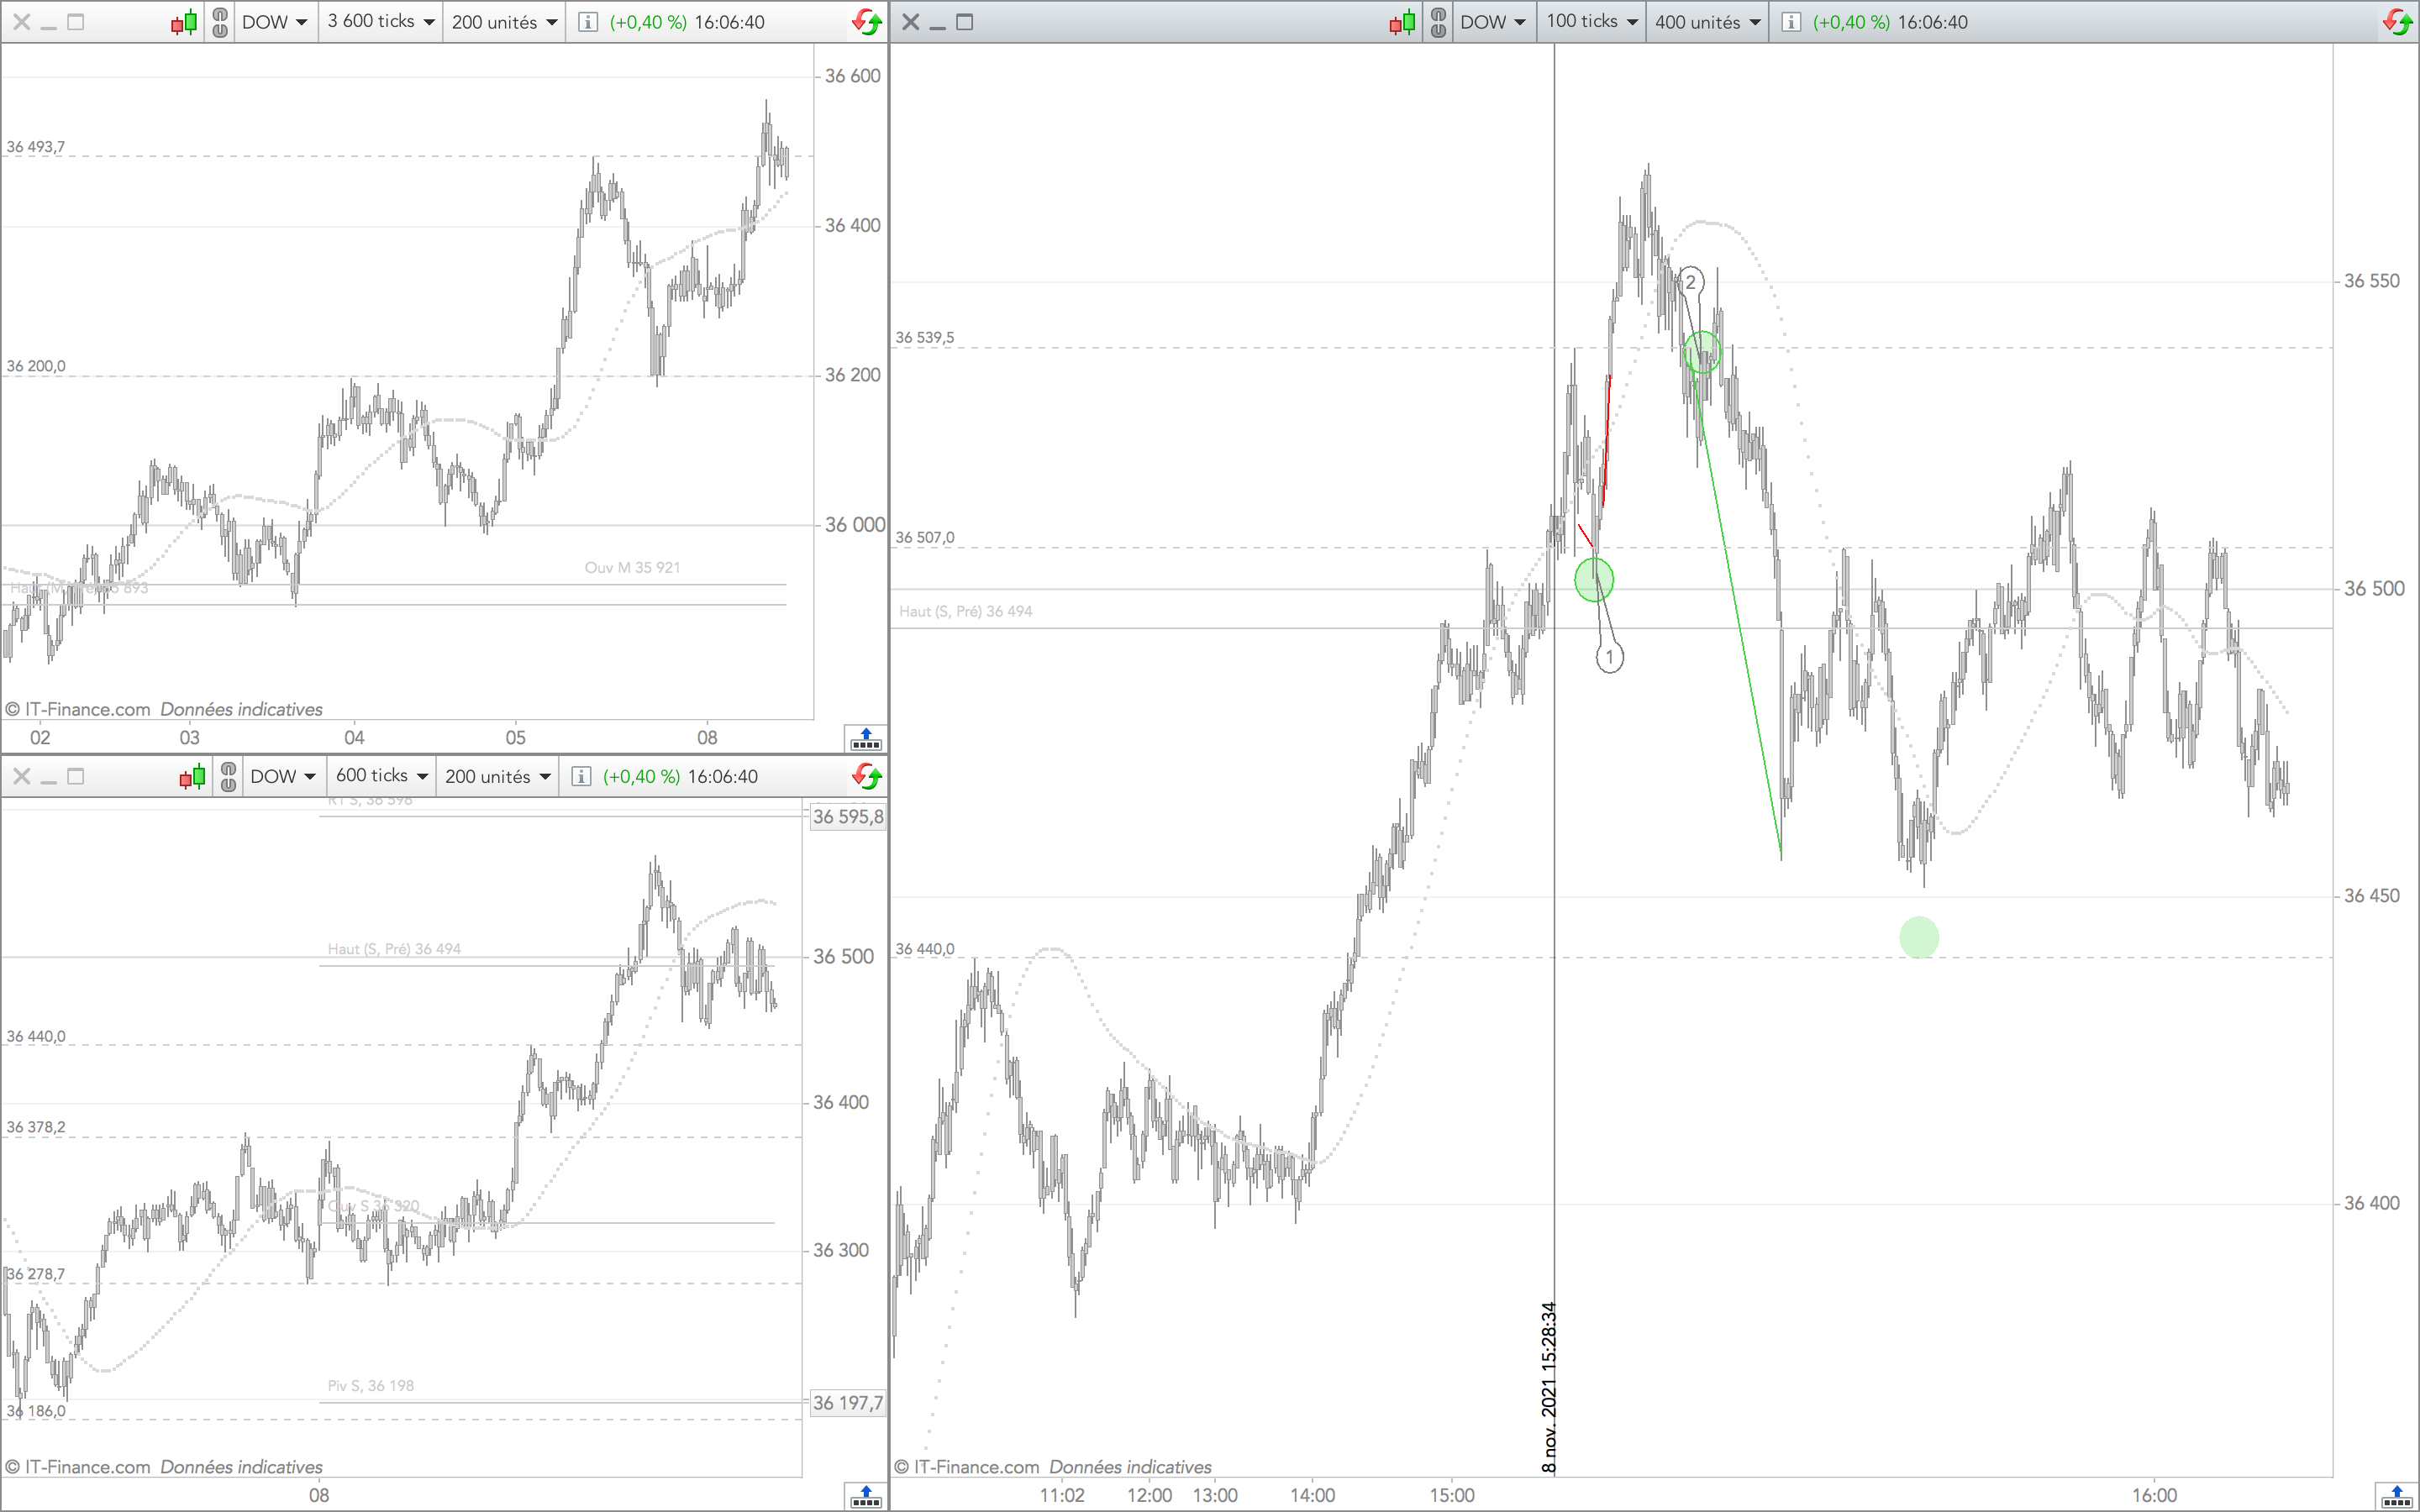Click candlestick style icon in 100 ticks chart
The height and width of the screenshot is (1512, 2420).
point(1402,22)
